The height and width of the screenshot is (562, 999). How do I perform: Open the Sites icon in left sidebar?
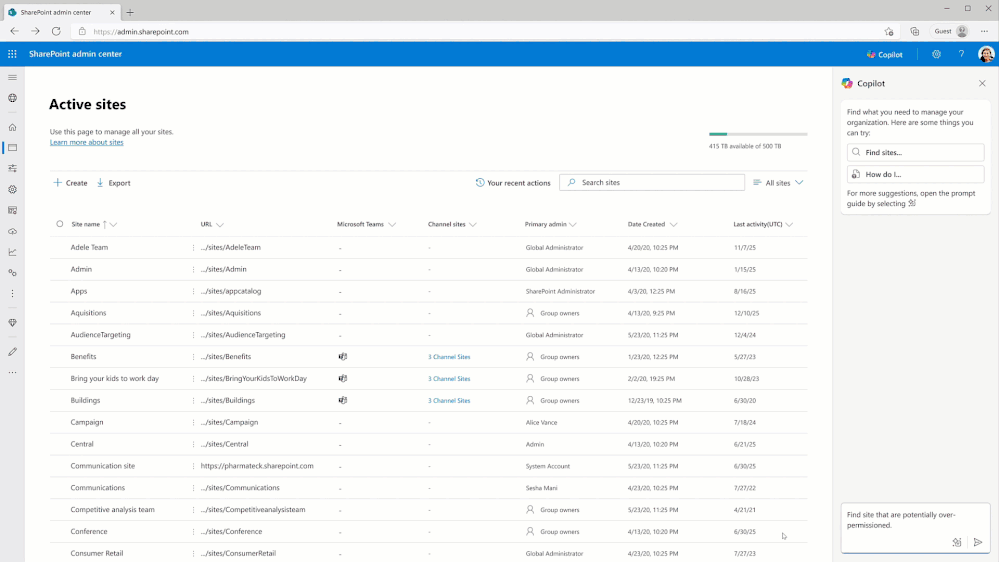12,148
